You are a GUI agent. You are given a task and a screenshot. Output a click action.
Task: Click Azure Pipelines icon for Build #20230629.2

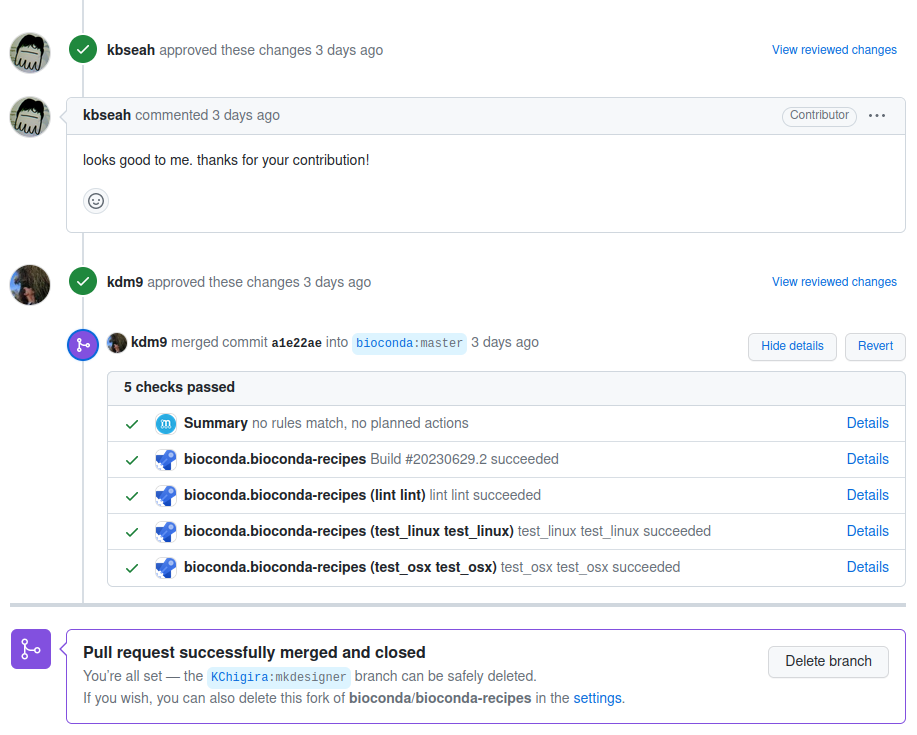pyautogui.click(x=166, y=460)
